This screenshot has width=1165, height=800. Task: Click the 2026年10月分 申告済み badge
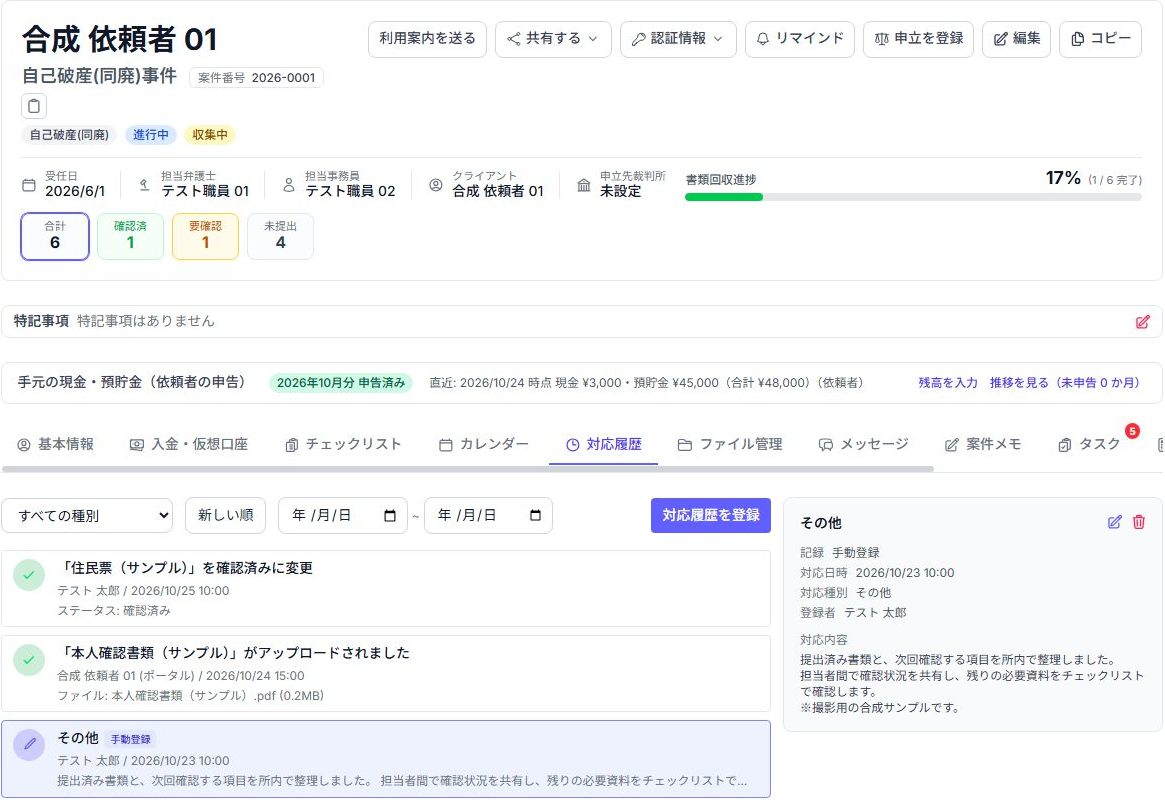click(x=341, y=383)
